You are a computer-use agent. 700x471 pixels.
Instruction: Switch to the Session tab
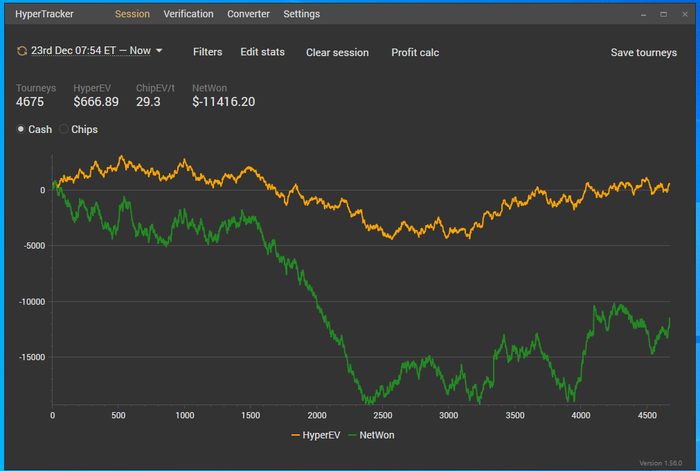[x=132, y=14]
